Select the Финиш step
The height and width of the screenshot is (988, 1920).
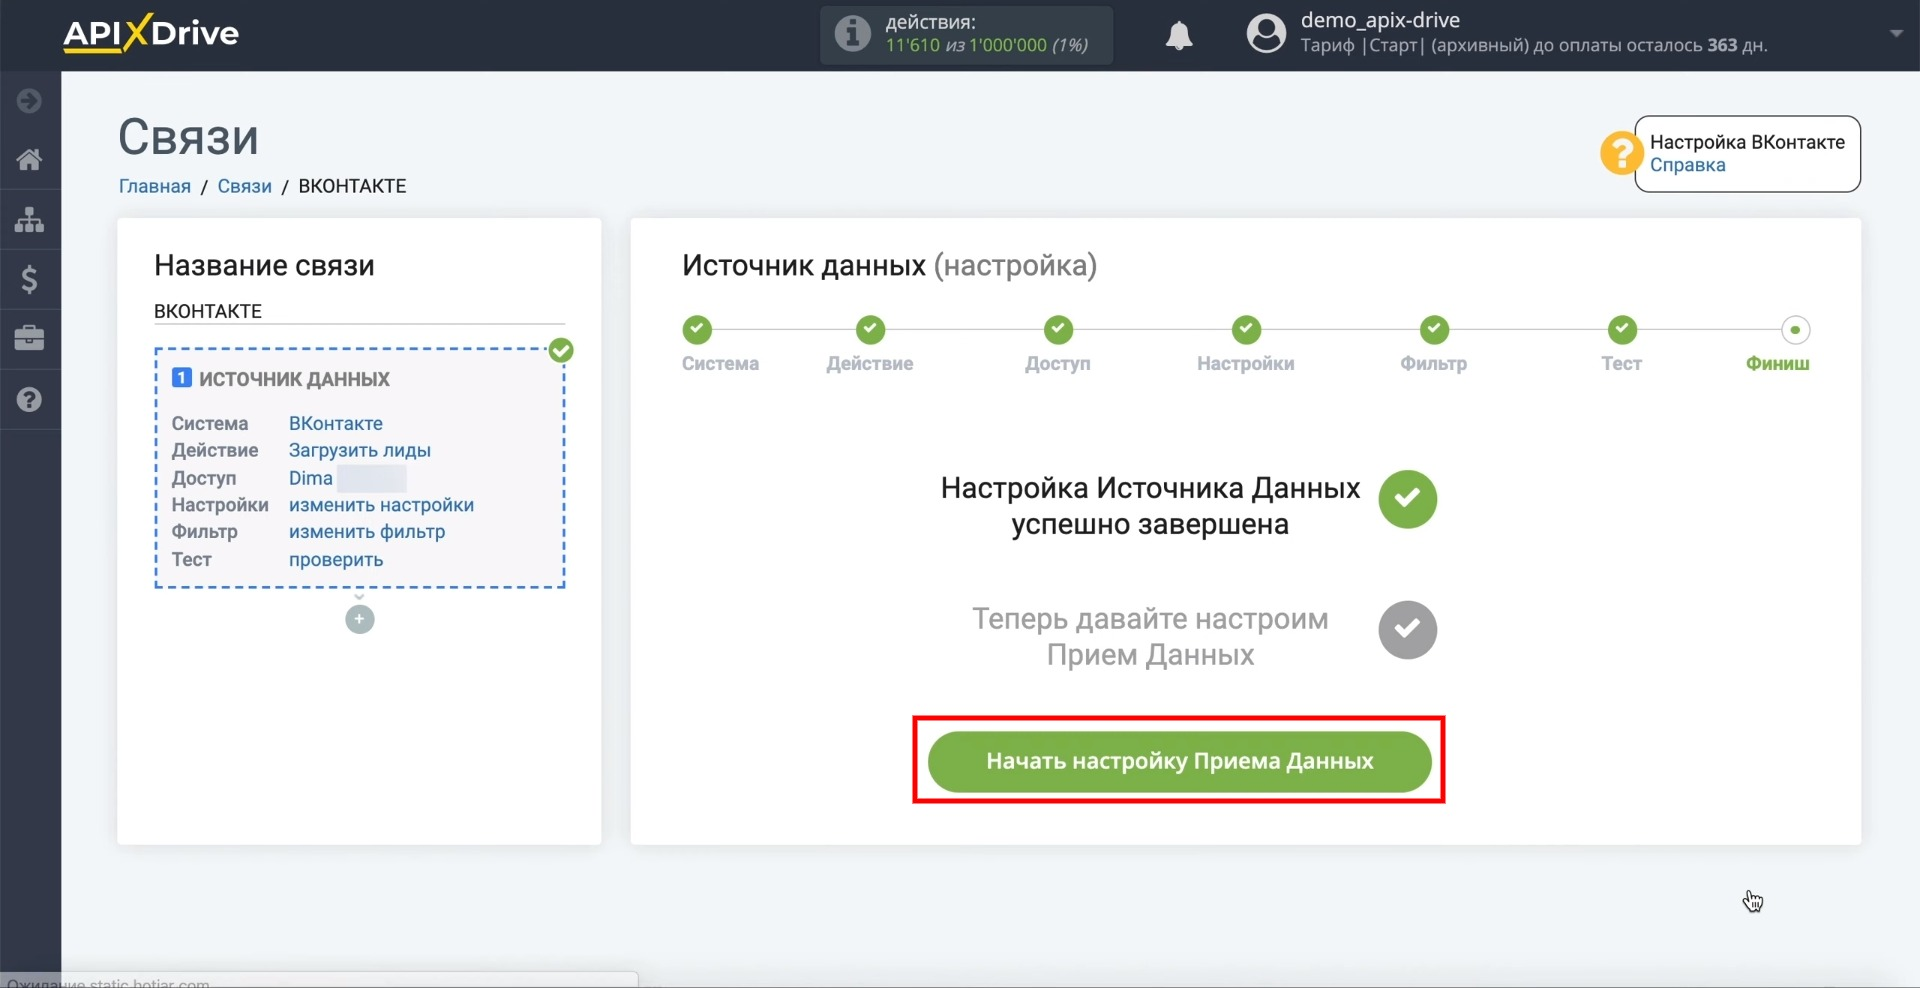click(x=1795, y=329)
